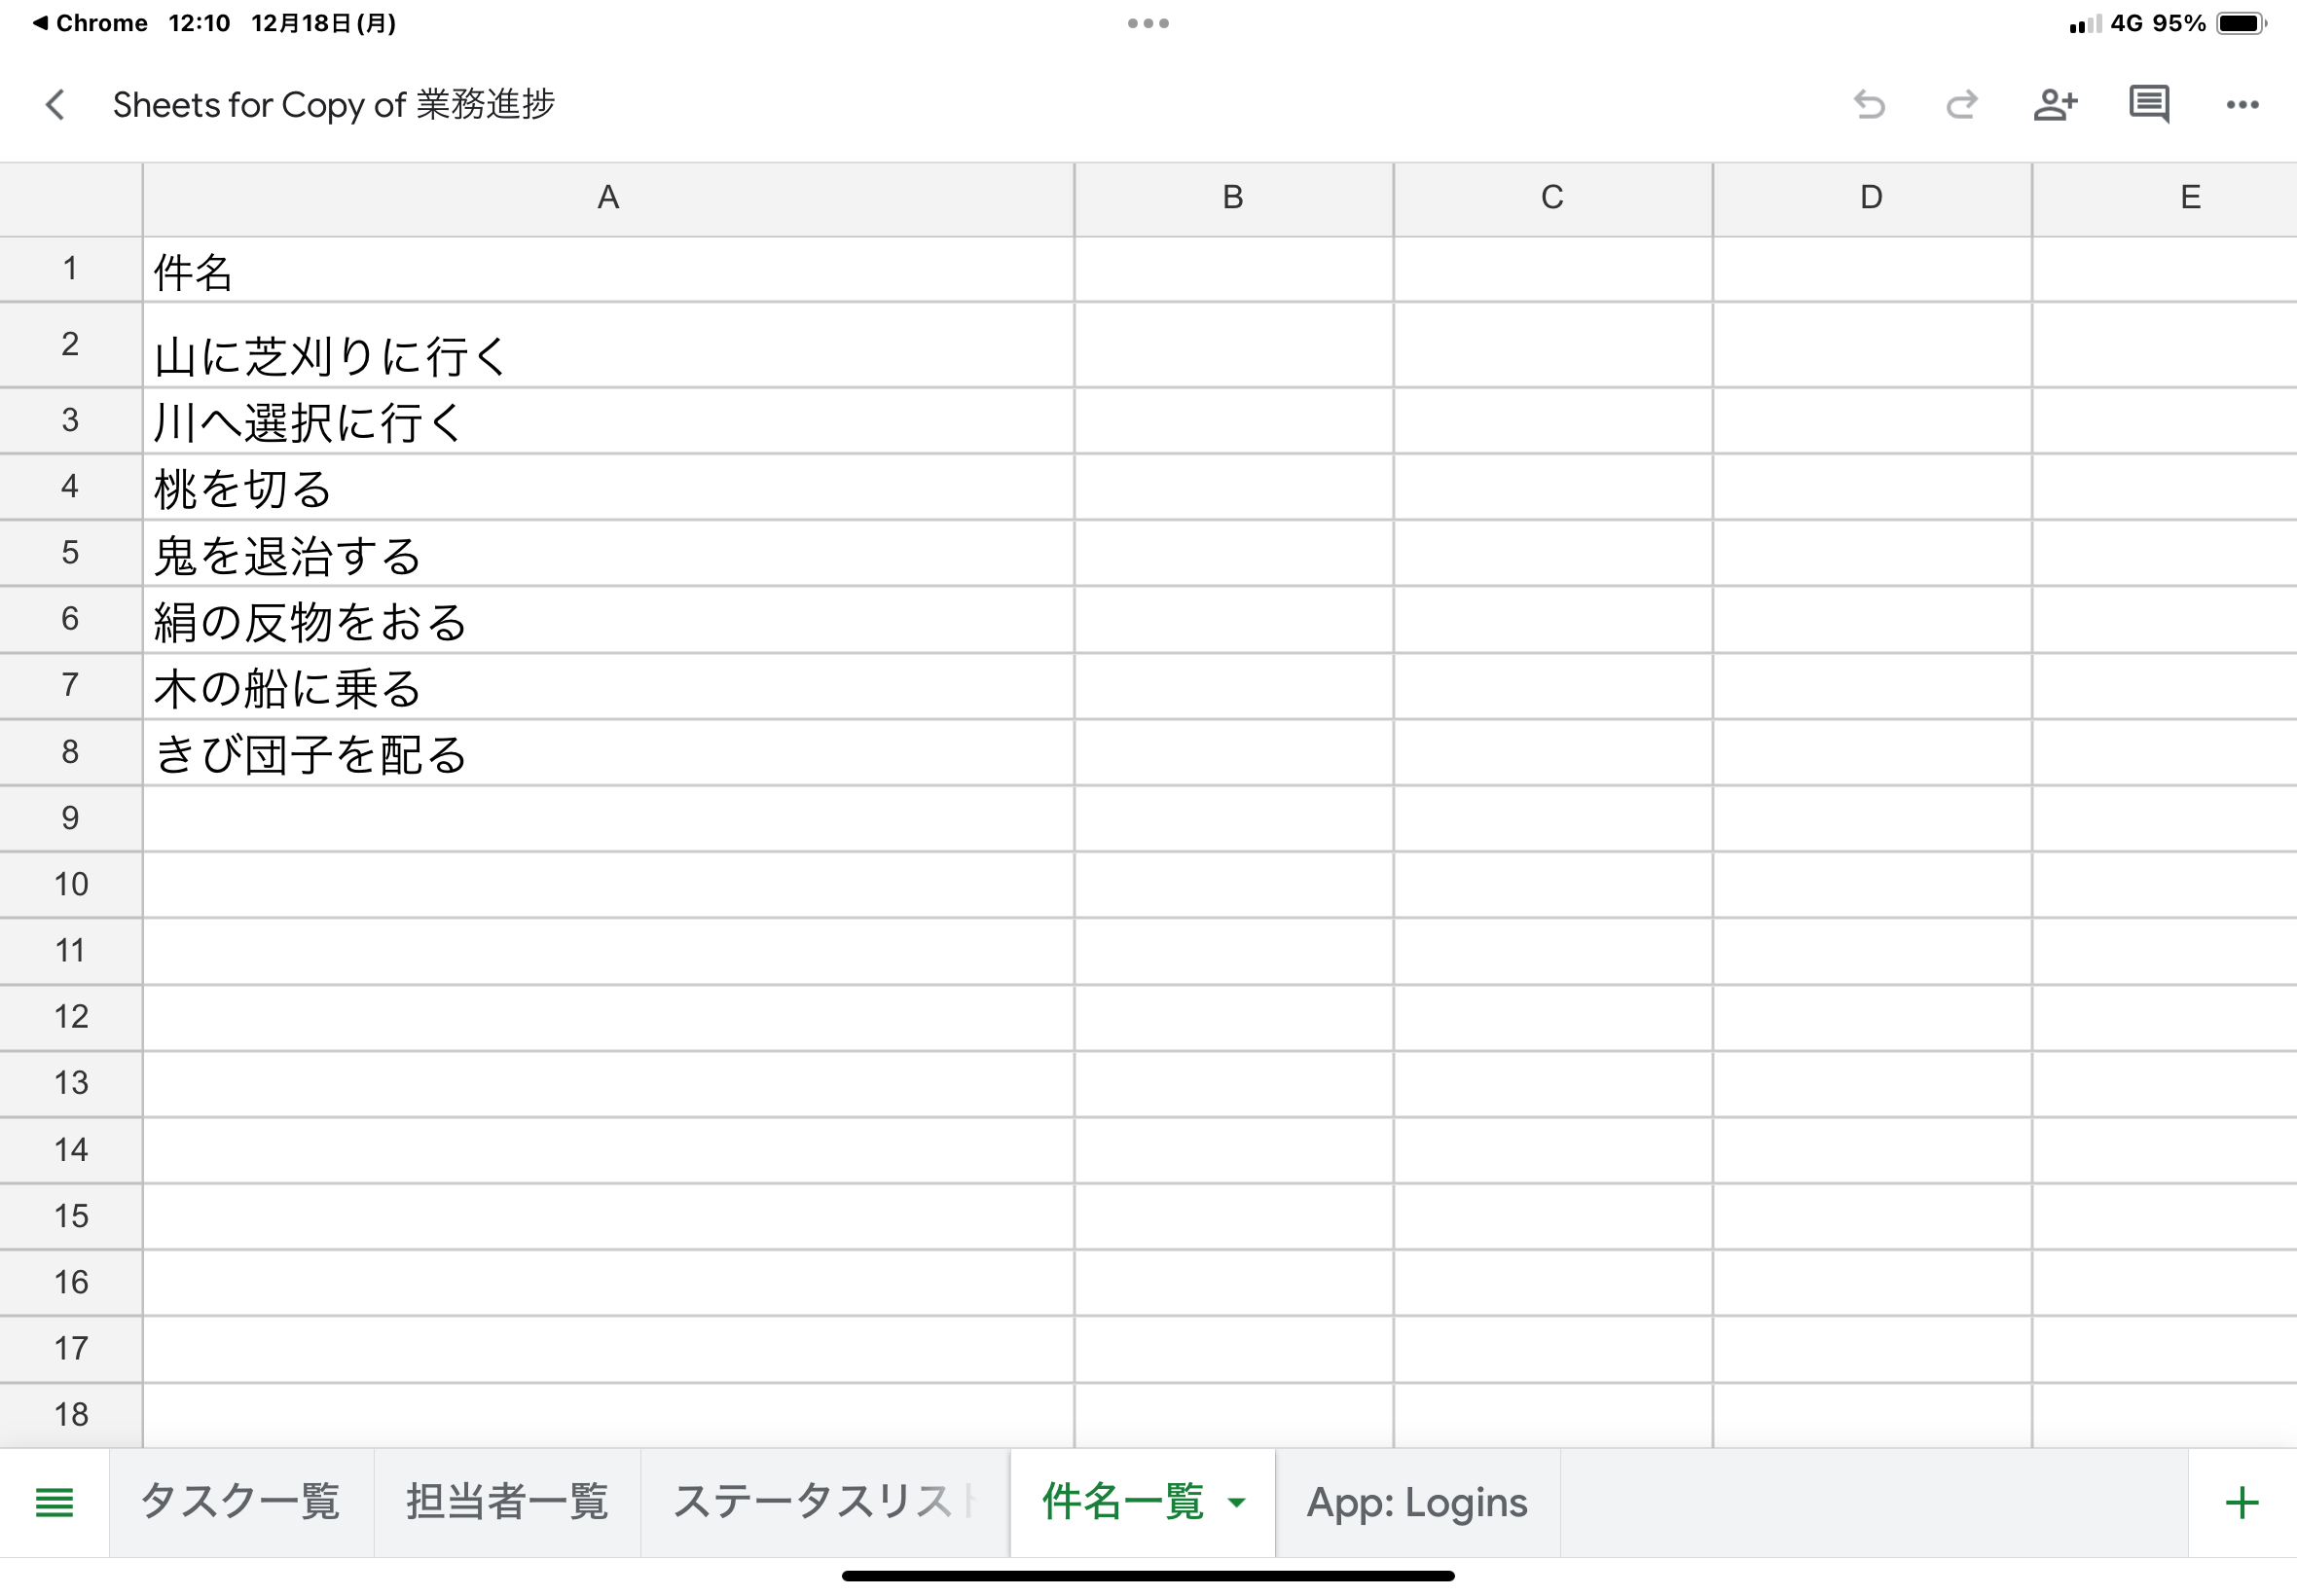
Task: Switch to the App: Logins tab
Action: [x=1417, y=1501]
